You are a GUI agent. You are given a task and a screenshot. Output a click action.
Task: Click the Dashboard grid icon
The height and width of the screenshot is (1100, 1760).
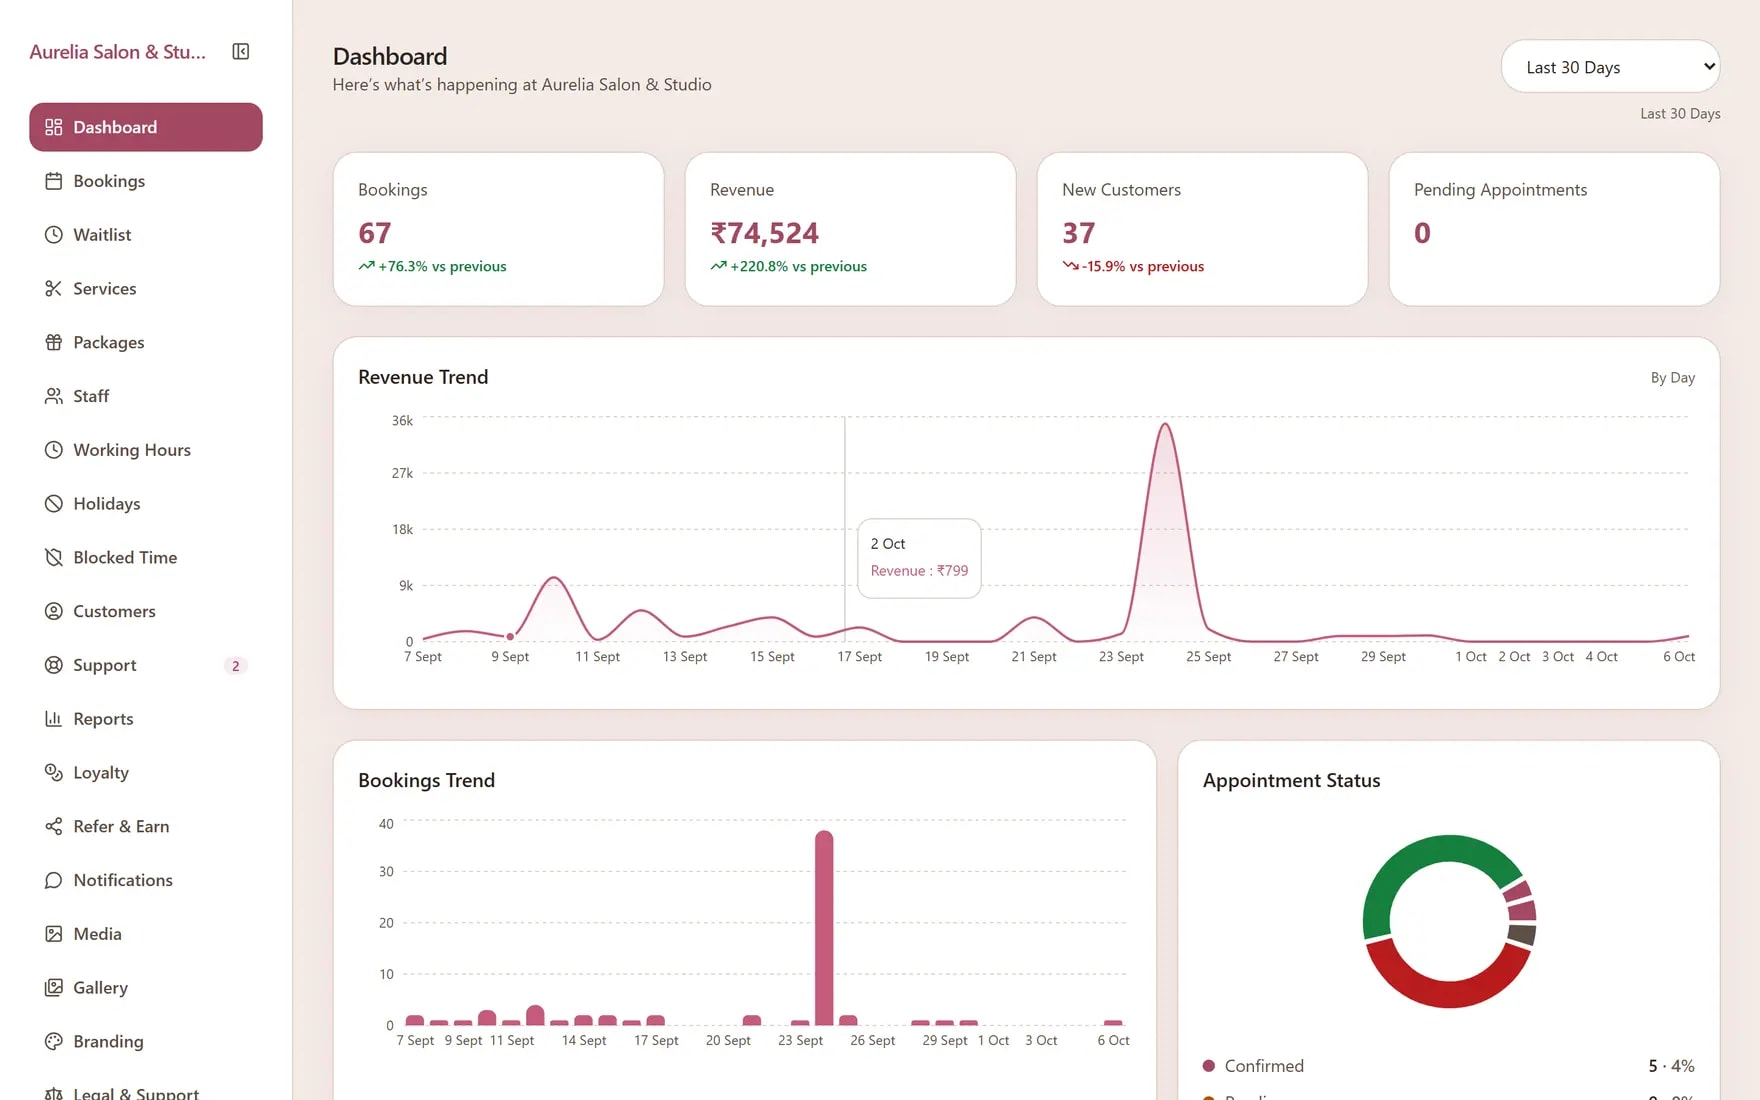54,127
